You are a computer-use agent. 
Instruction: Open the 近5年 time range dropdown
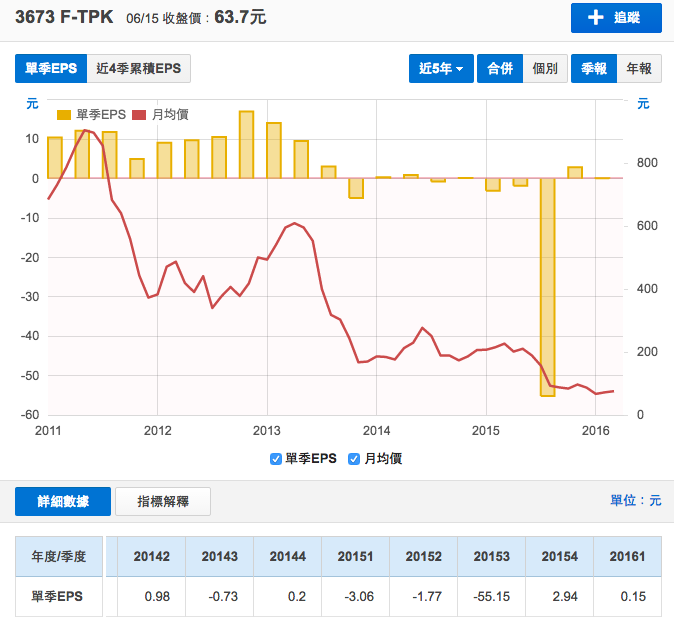click(441, 68)
